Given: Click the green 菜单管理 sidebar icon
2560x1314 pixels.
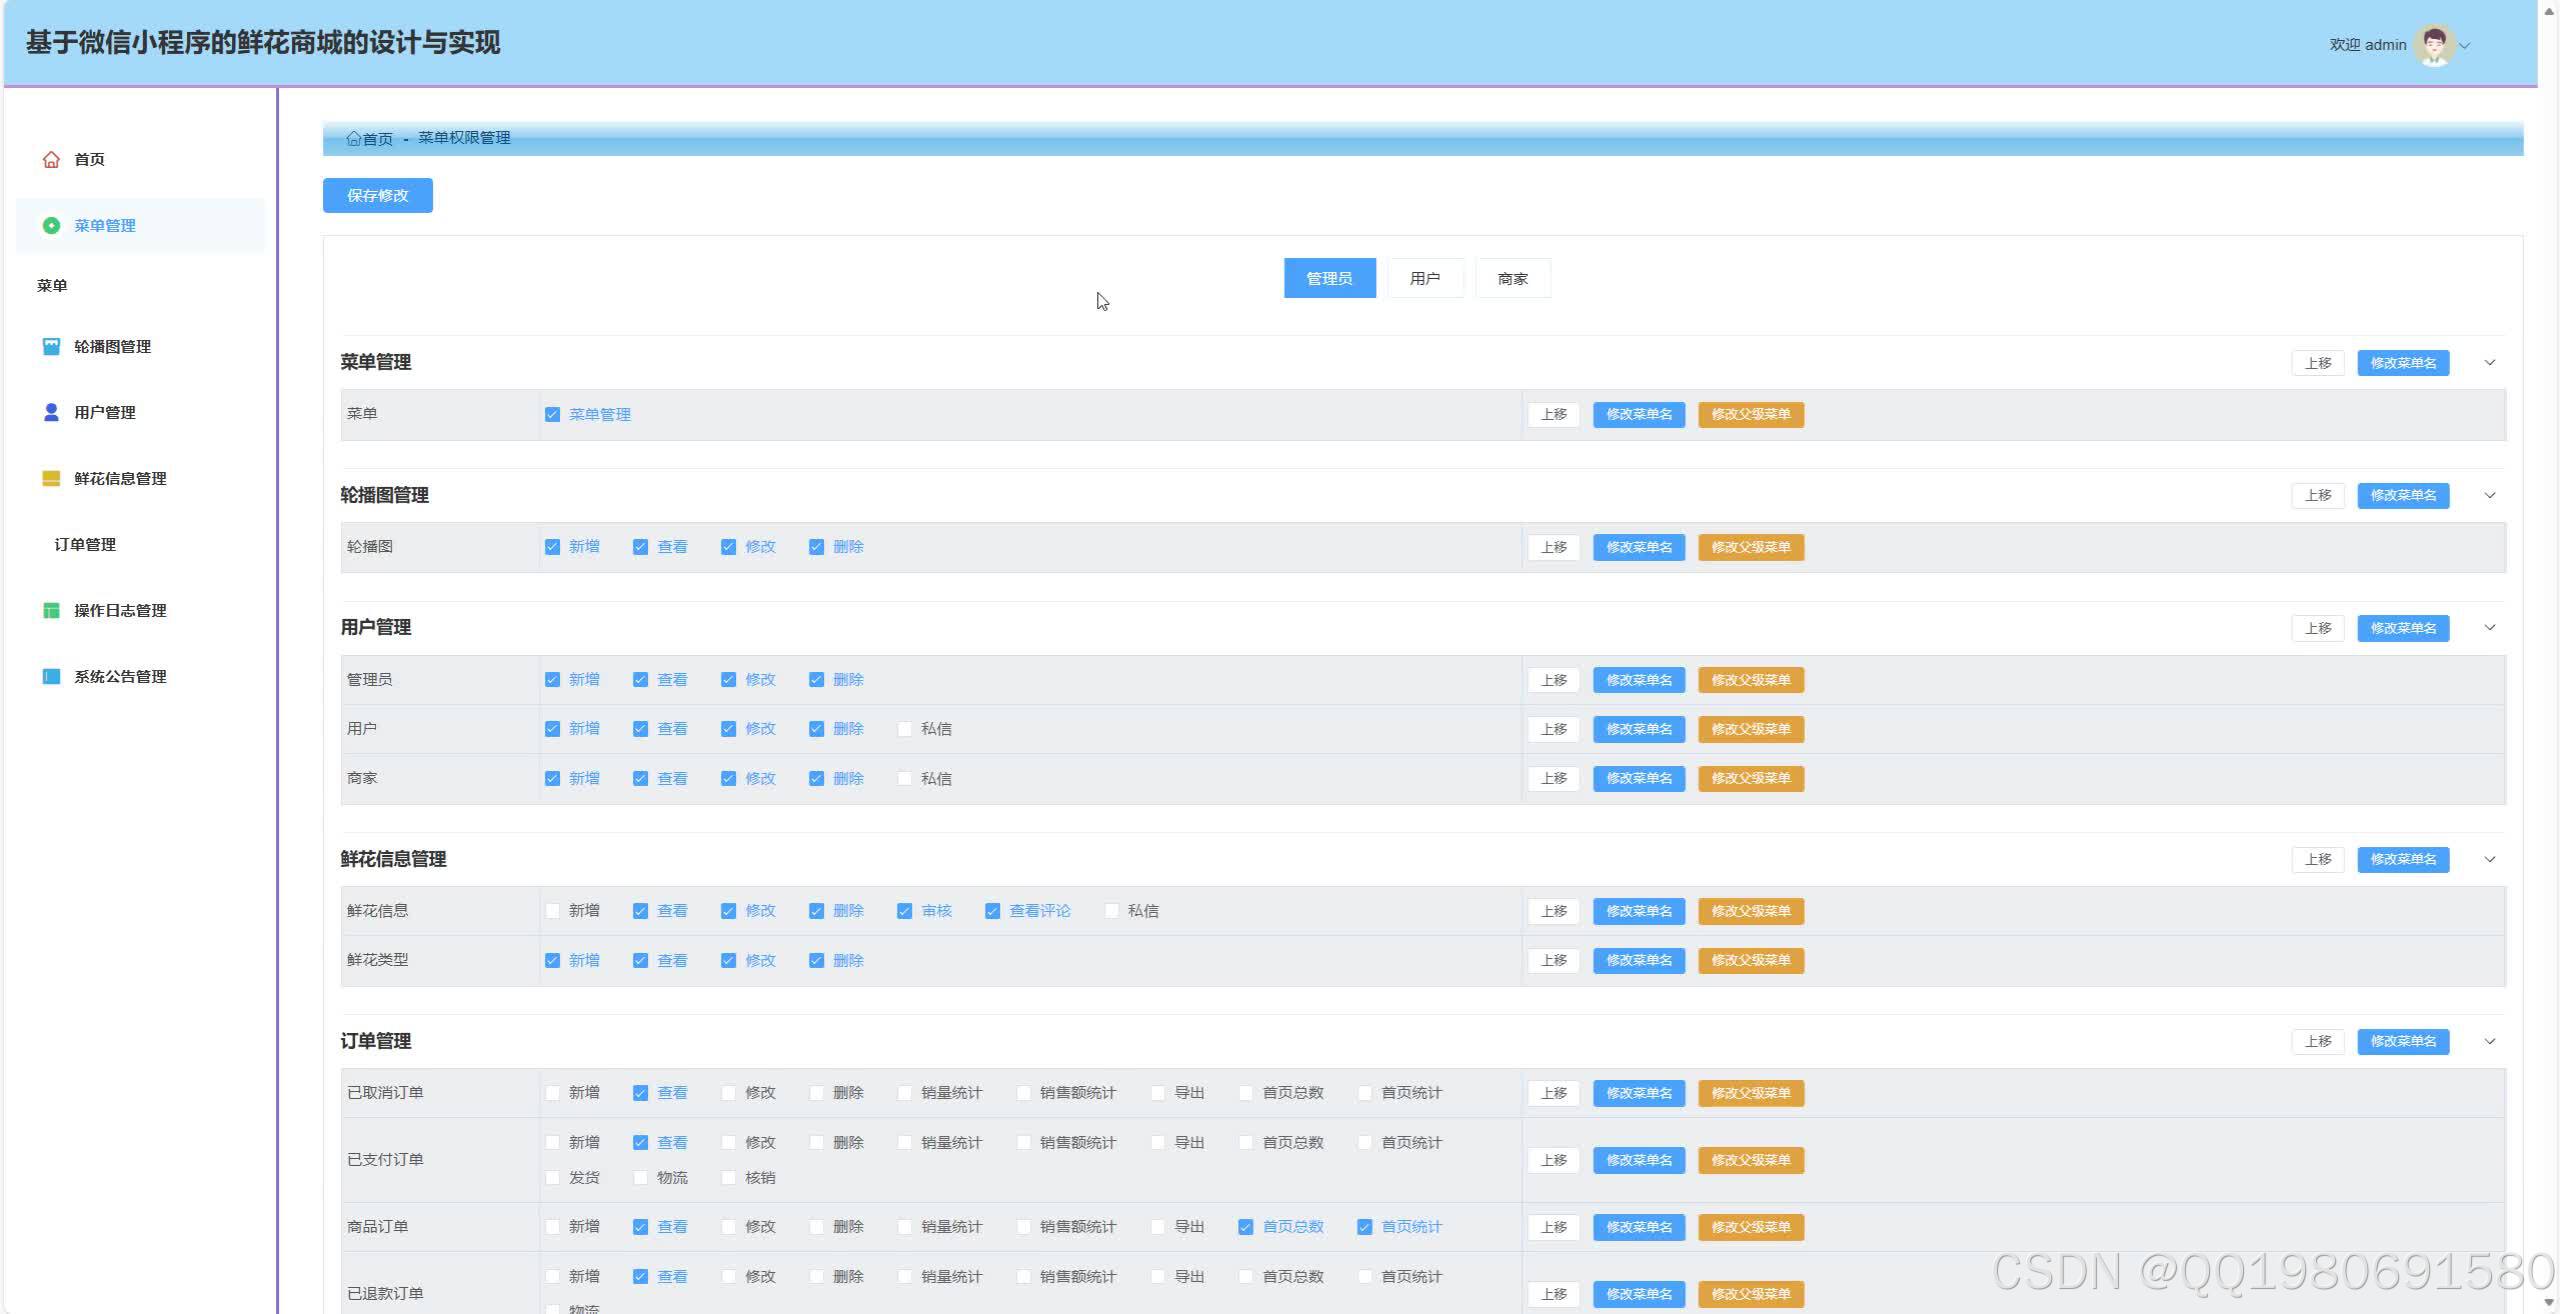Looking at the screenshot, I should coord(51,225).
